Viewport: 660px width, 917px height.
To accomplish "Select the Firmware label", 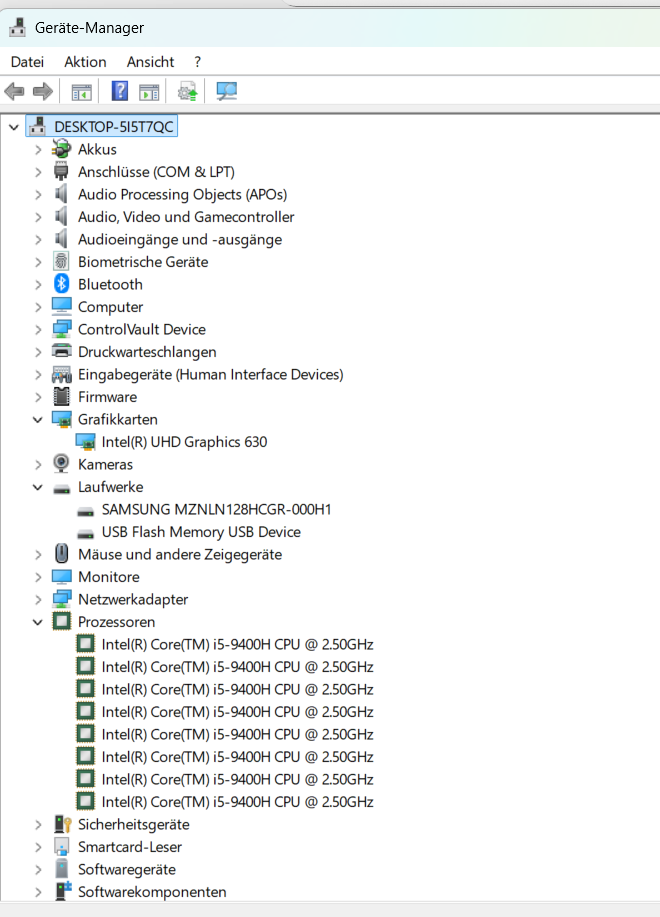I will (x=108, y=397).
